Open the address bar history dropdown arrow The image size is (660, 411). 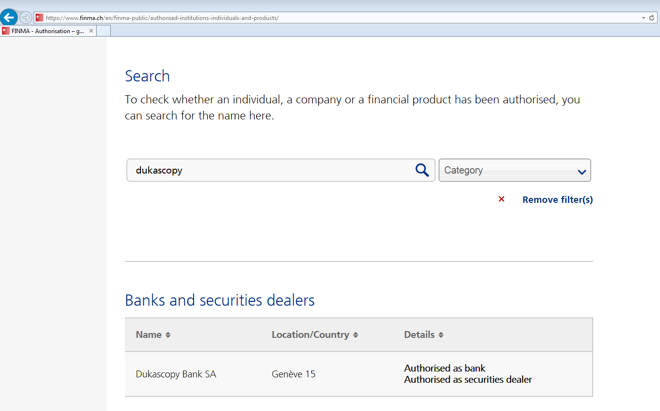tap(643, 18)
